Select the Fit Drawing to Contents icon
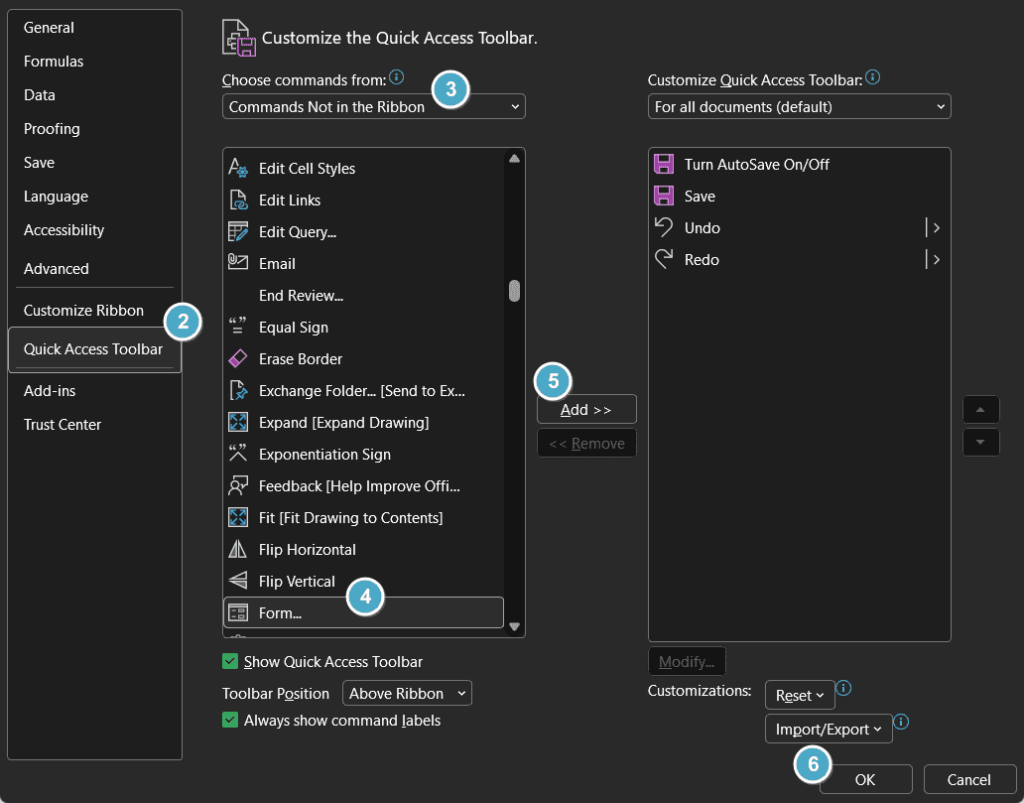 [238, 517]
